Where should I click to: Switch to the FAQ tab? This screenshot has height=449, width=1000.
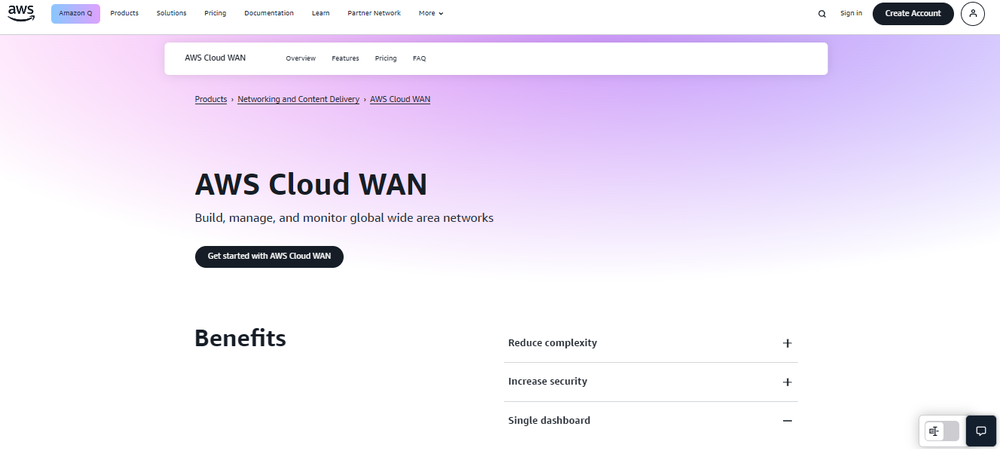click(419, 59)
